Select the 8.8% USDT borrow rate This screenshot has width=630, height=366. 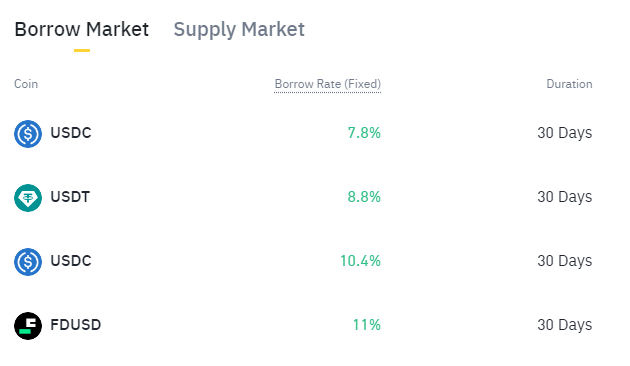coord(364,197)
